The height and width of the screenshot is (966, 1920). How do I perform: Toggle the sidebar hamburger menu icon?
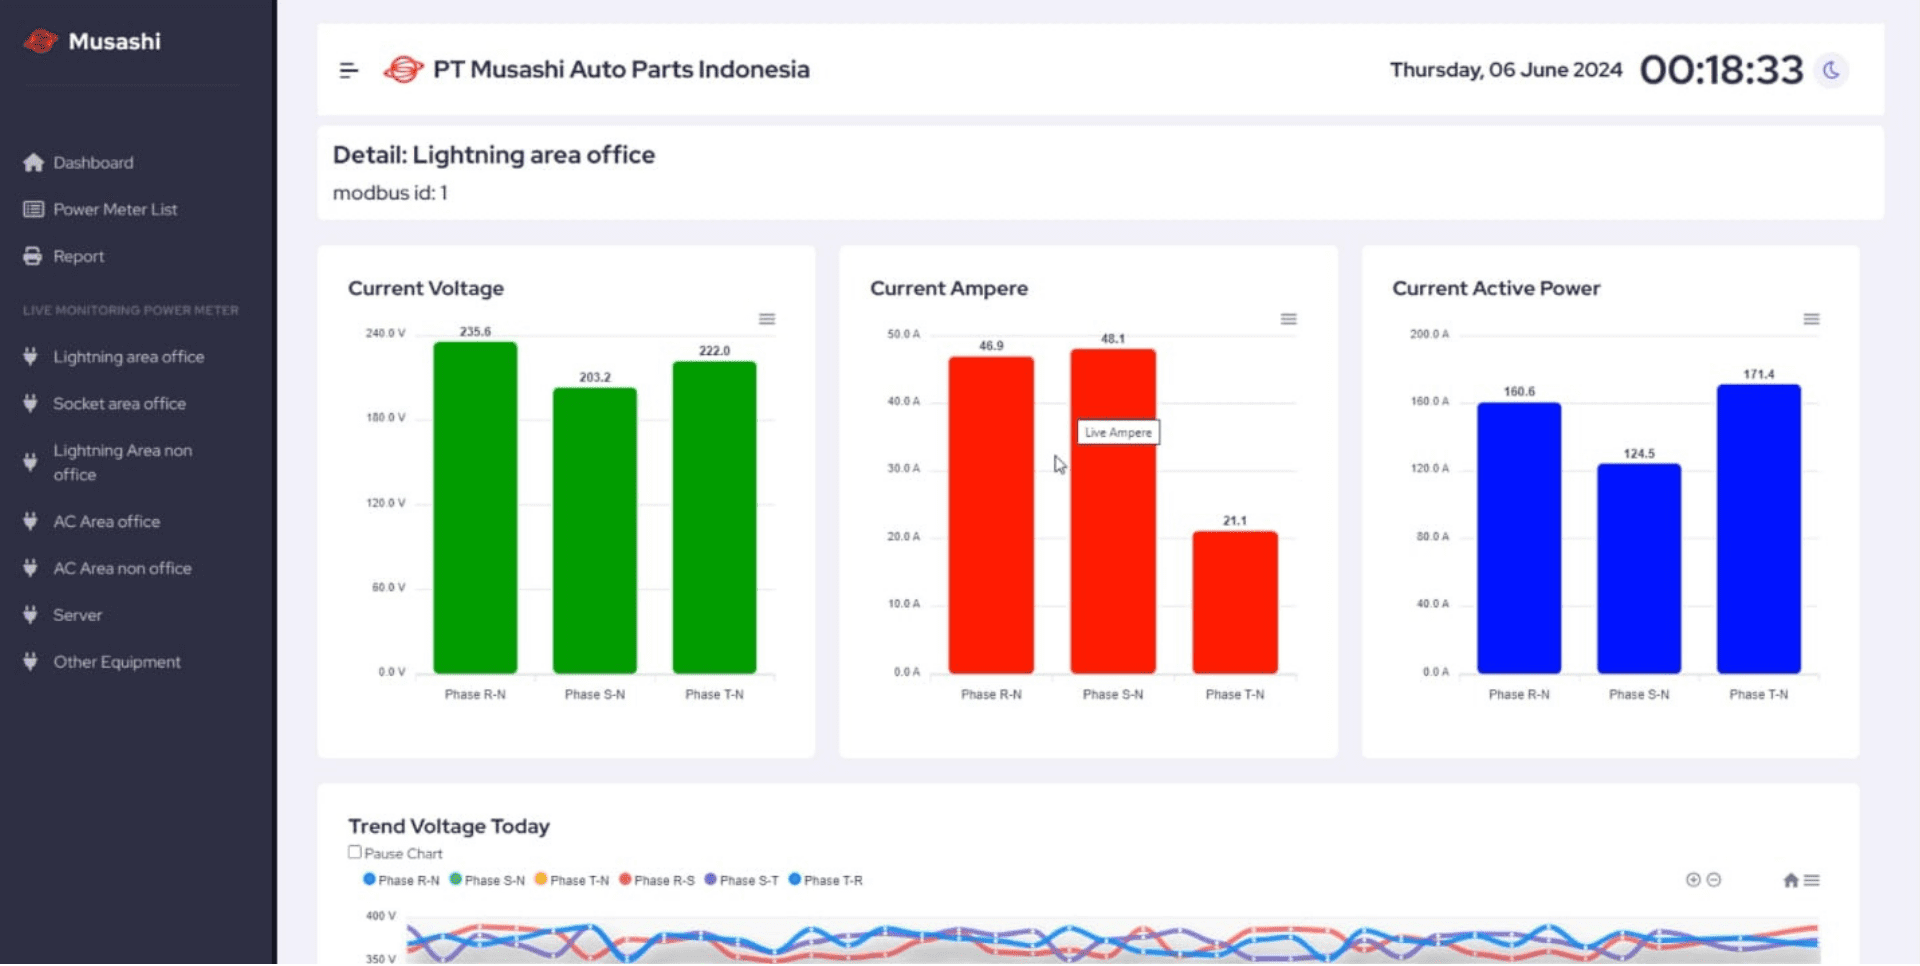[348, 70]
